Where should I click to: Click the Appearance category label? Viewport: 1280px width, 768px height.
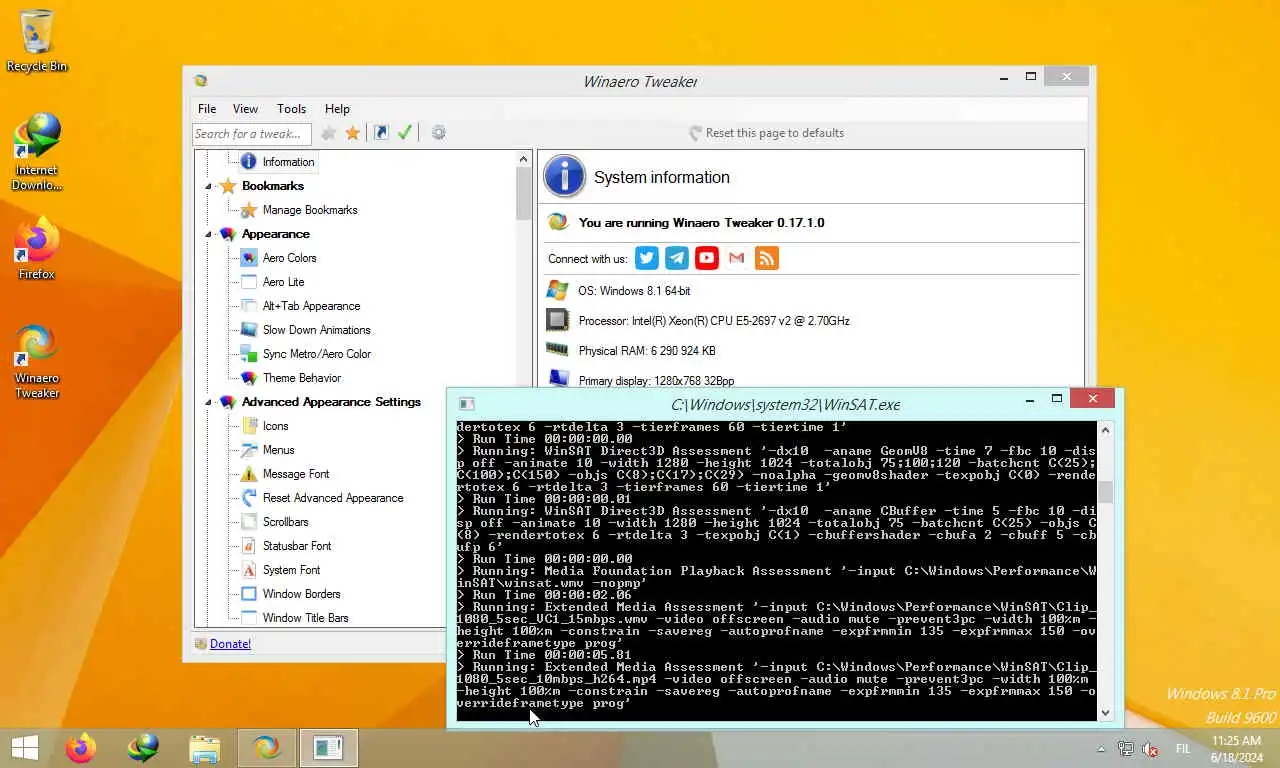[275, 234]
